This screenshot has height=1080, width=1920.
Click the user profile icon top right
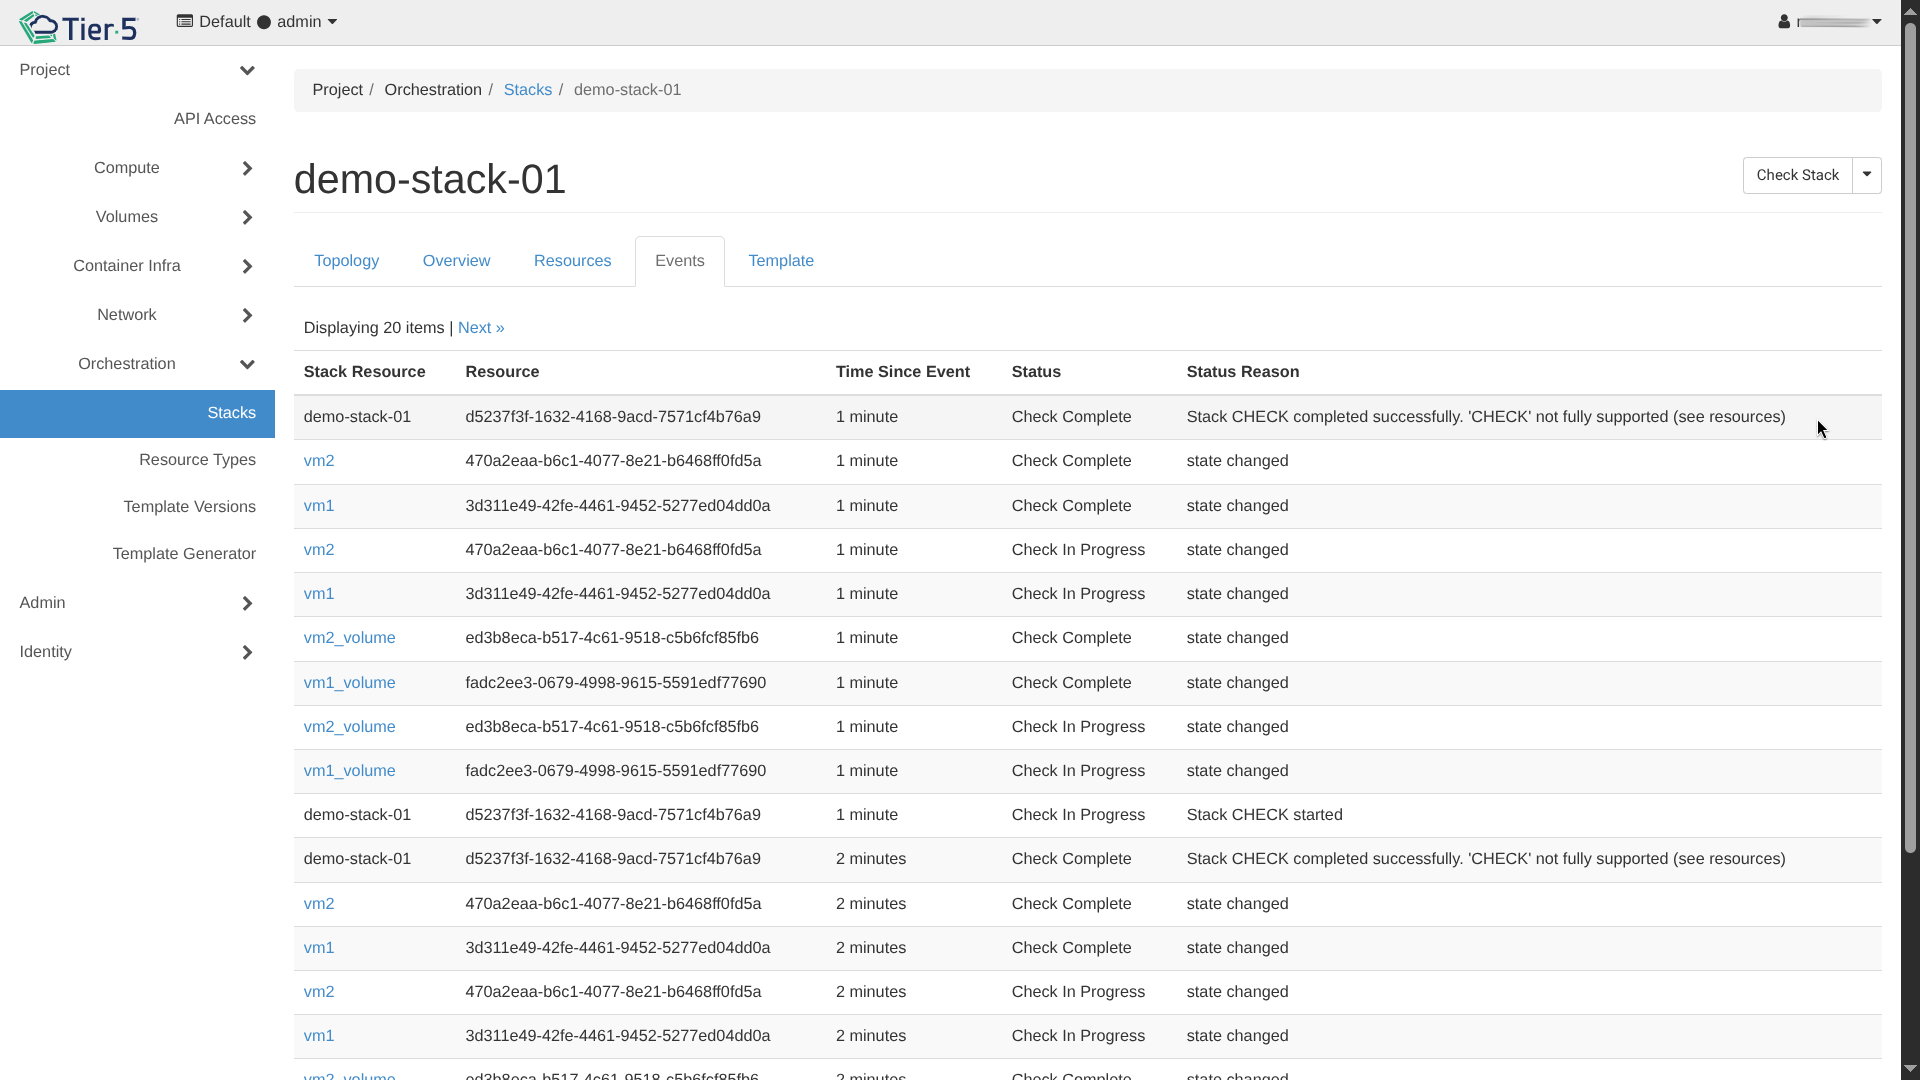(1784, 22)
